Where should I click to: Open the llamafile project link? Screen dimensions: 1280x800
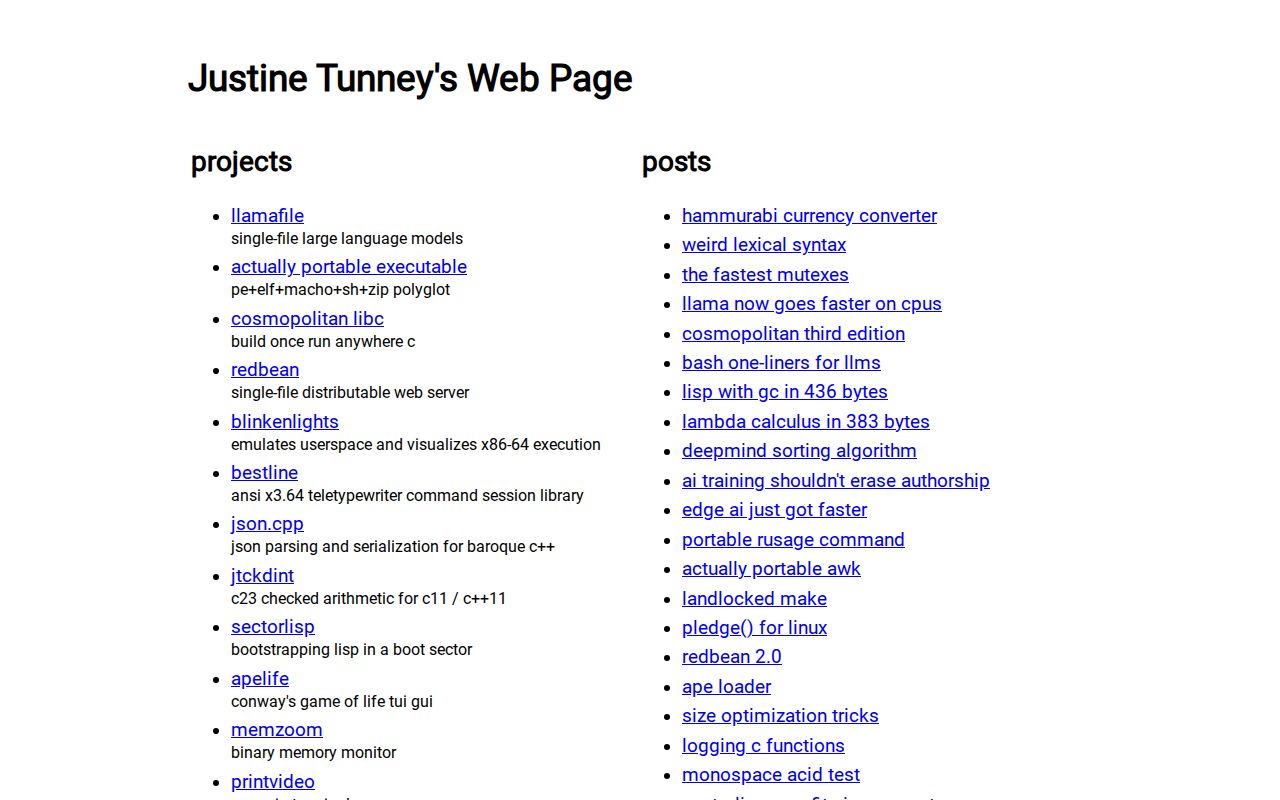[267, 216]
